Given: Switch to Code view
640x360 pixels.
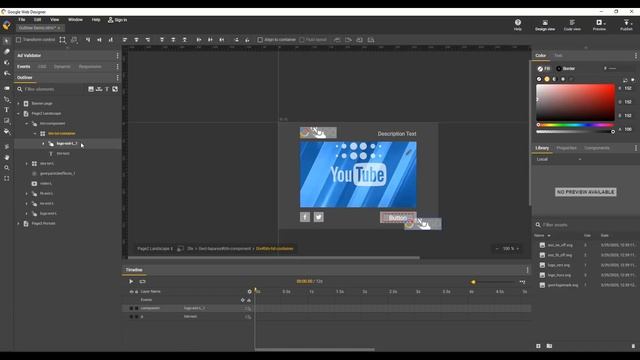Looking at the screenshot, I should click(x=572, y=24).
